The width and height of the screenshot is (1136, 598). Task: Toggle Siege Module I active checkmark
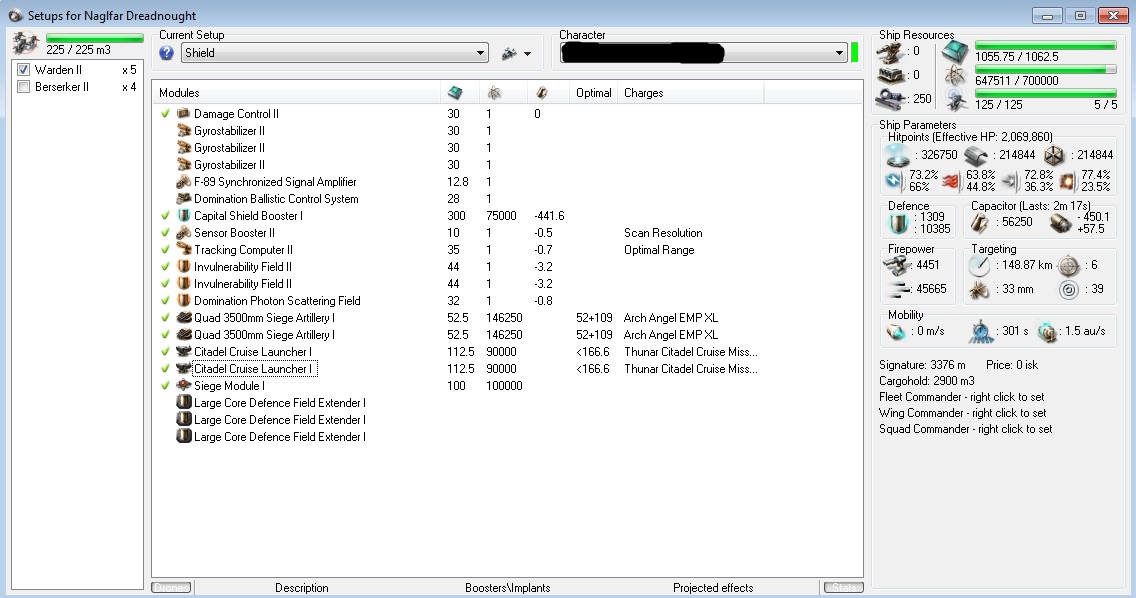[165, 385]
